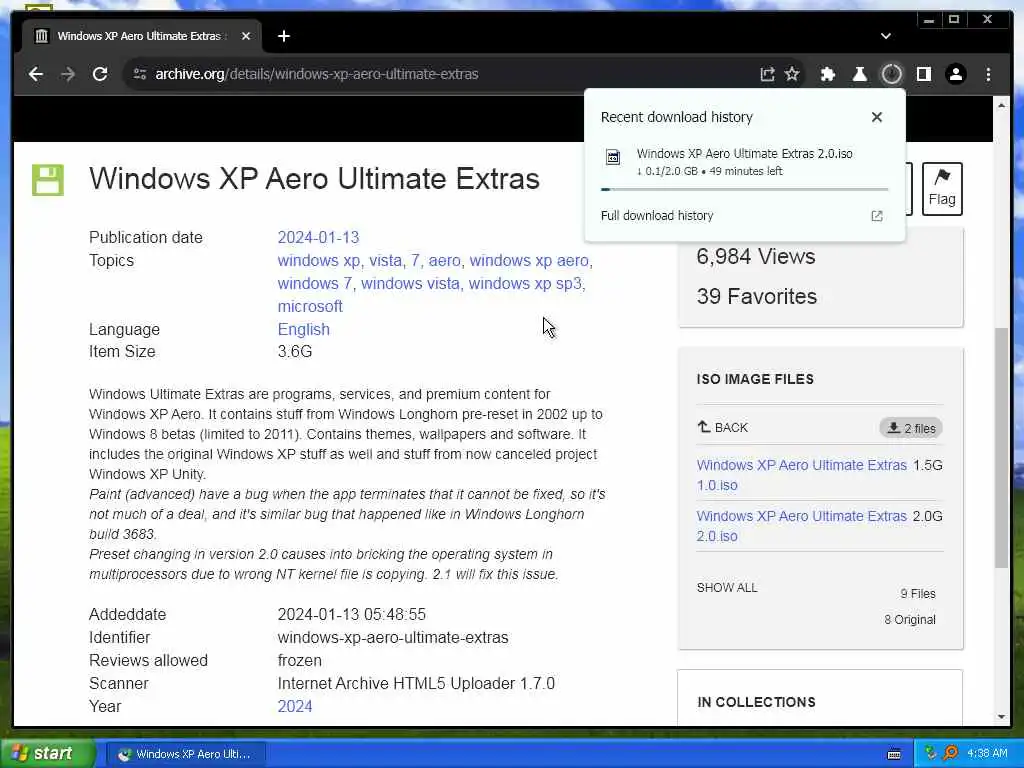Open the 'windows xp sp3' topic link
Screen dimensions: 1024x768
pyautogui.click(x=525, y=283)
